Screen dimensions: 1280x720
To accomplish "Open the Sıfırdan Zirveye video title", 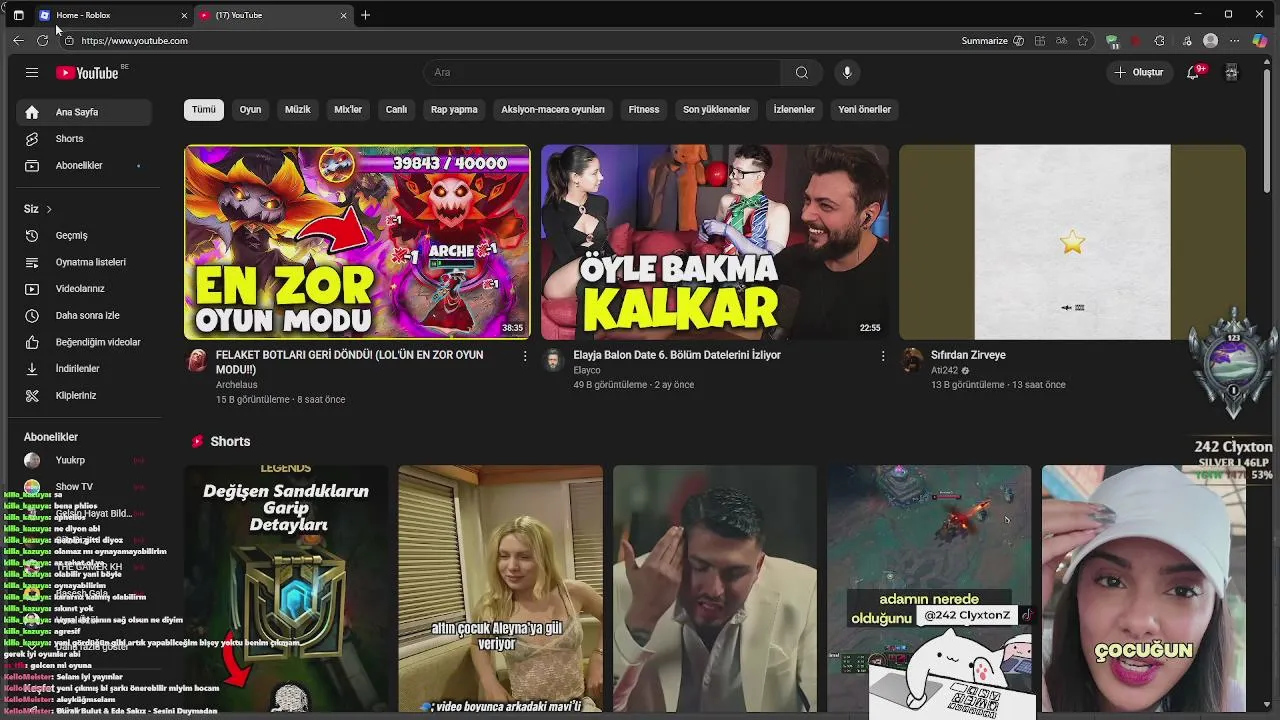I will (x=968, y=355).
